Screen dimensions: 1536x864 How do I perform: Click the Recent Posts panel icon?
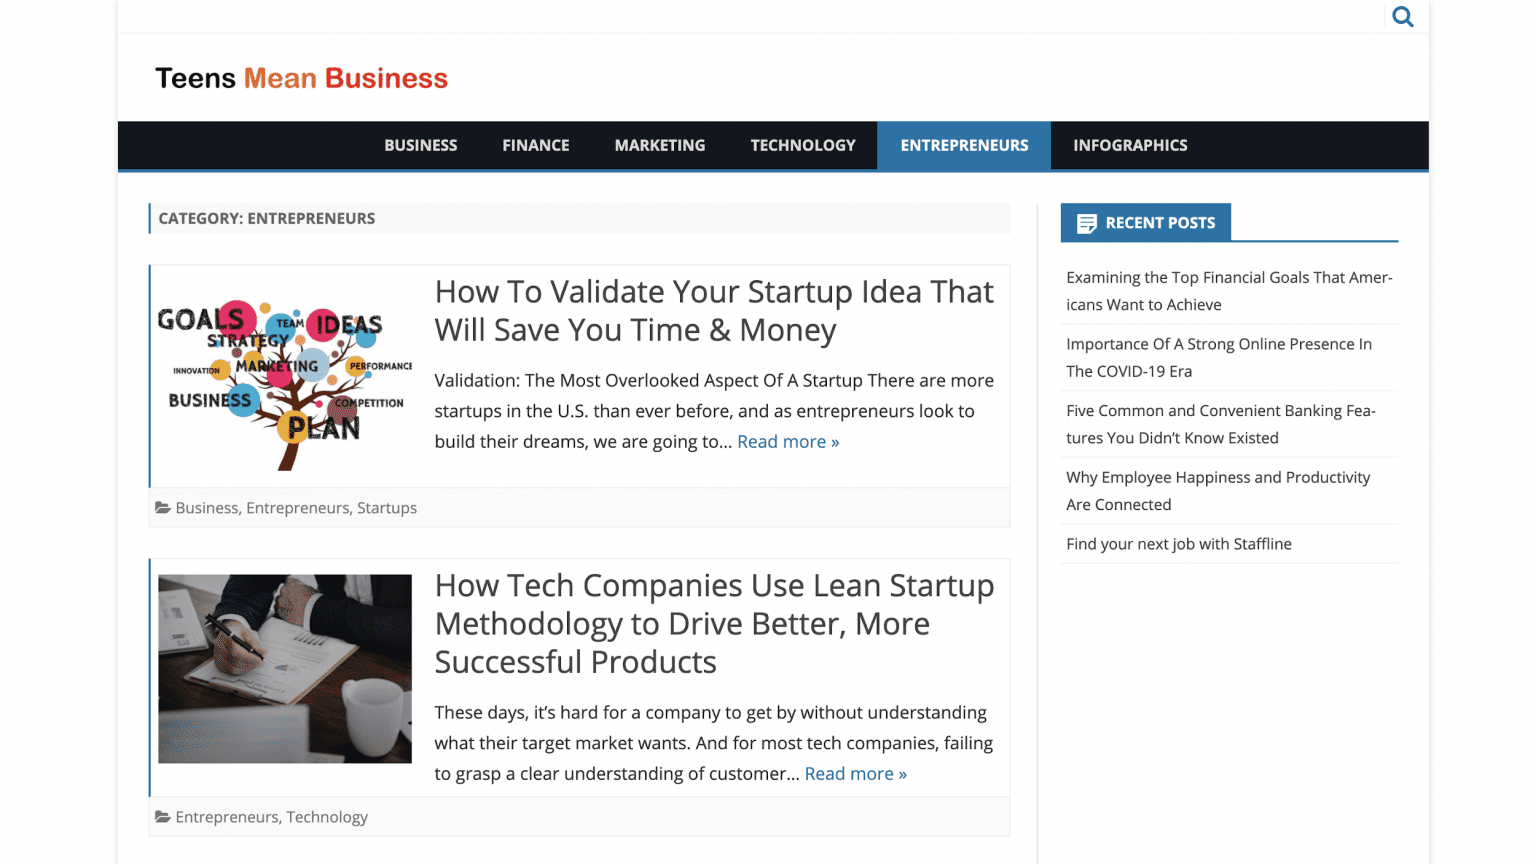pyautogui.click(x=1086, y=222)
